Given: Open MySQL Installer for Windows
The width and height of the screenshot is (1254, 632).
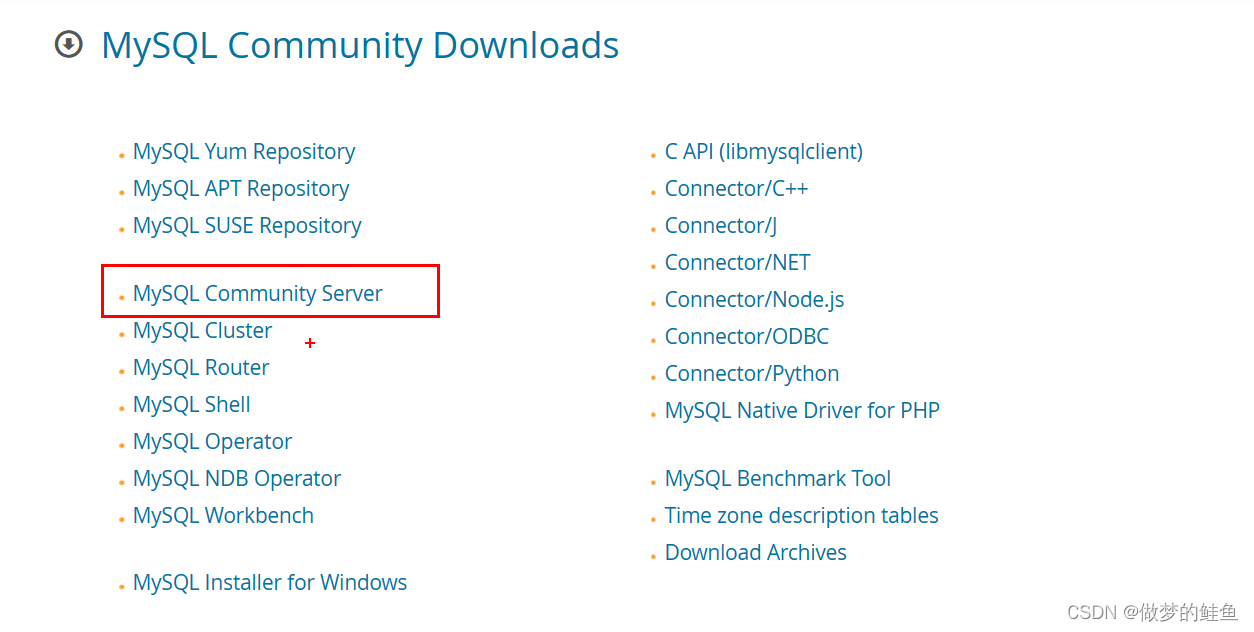Looking at the screenshot, I should [x=270, y=583].
